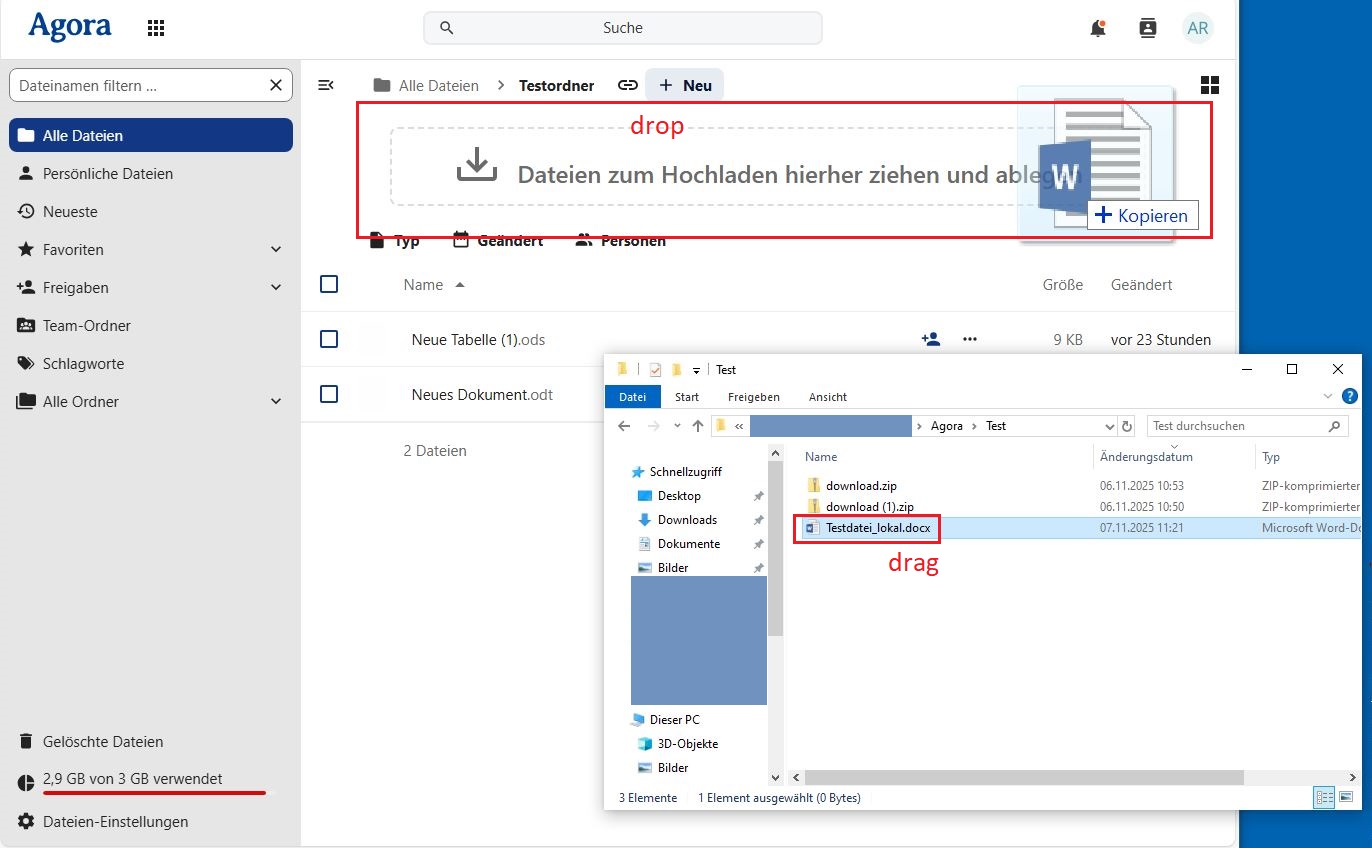Toggle the select all files checkbox
The width and height of the screenshot is (1372, 848).
[329, 285]
